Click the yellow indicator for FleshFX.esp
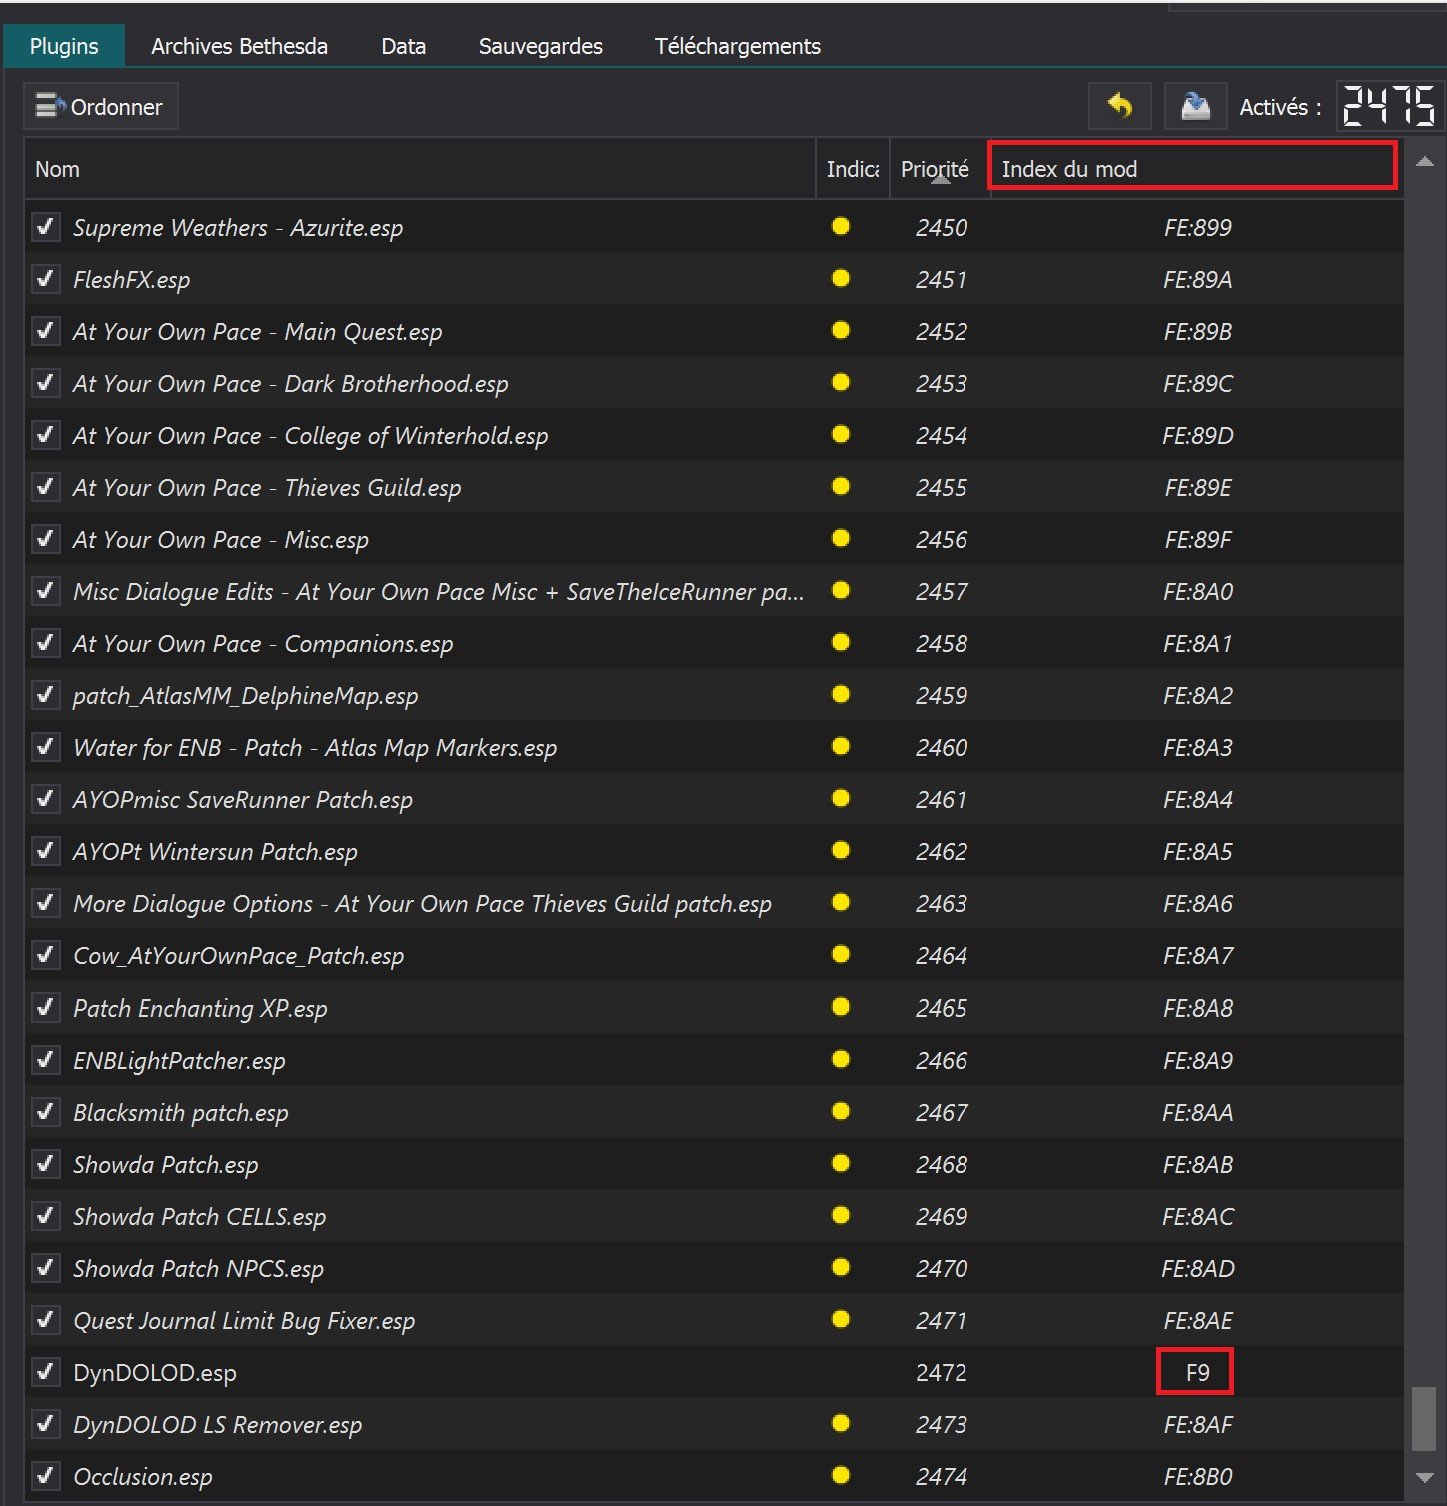Image resolution: width=1447 pixels, height=1506 pixels. click(841, 278)
